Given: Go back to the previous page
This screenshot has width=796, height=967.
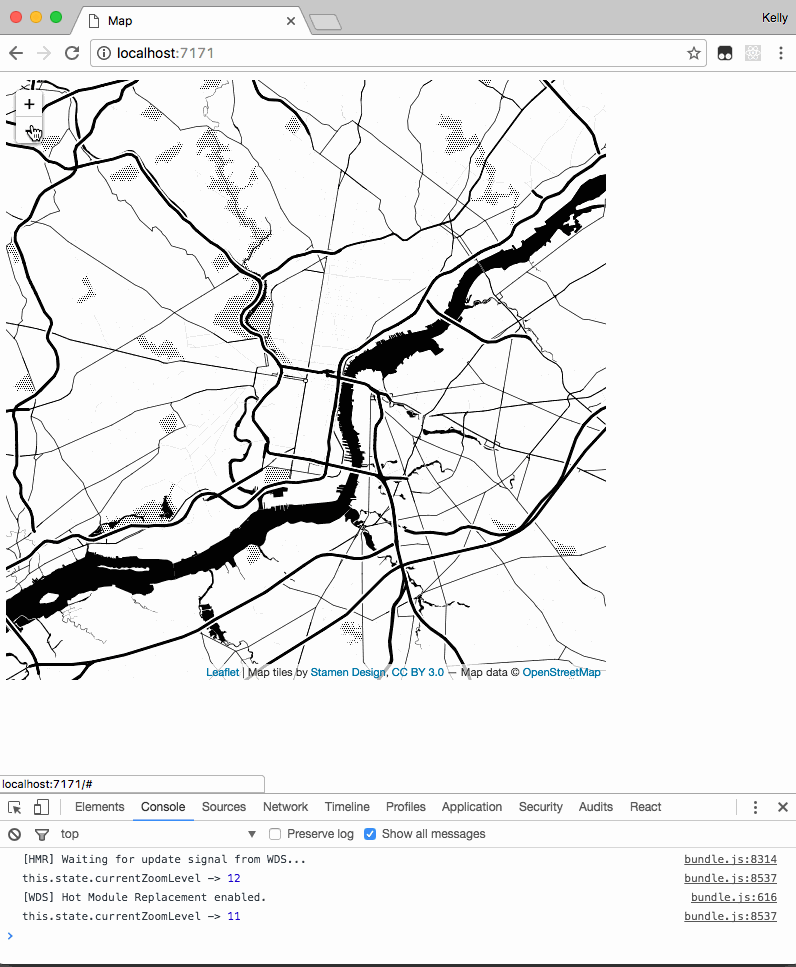Looking at the screenshot, I should point(16,53).
